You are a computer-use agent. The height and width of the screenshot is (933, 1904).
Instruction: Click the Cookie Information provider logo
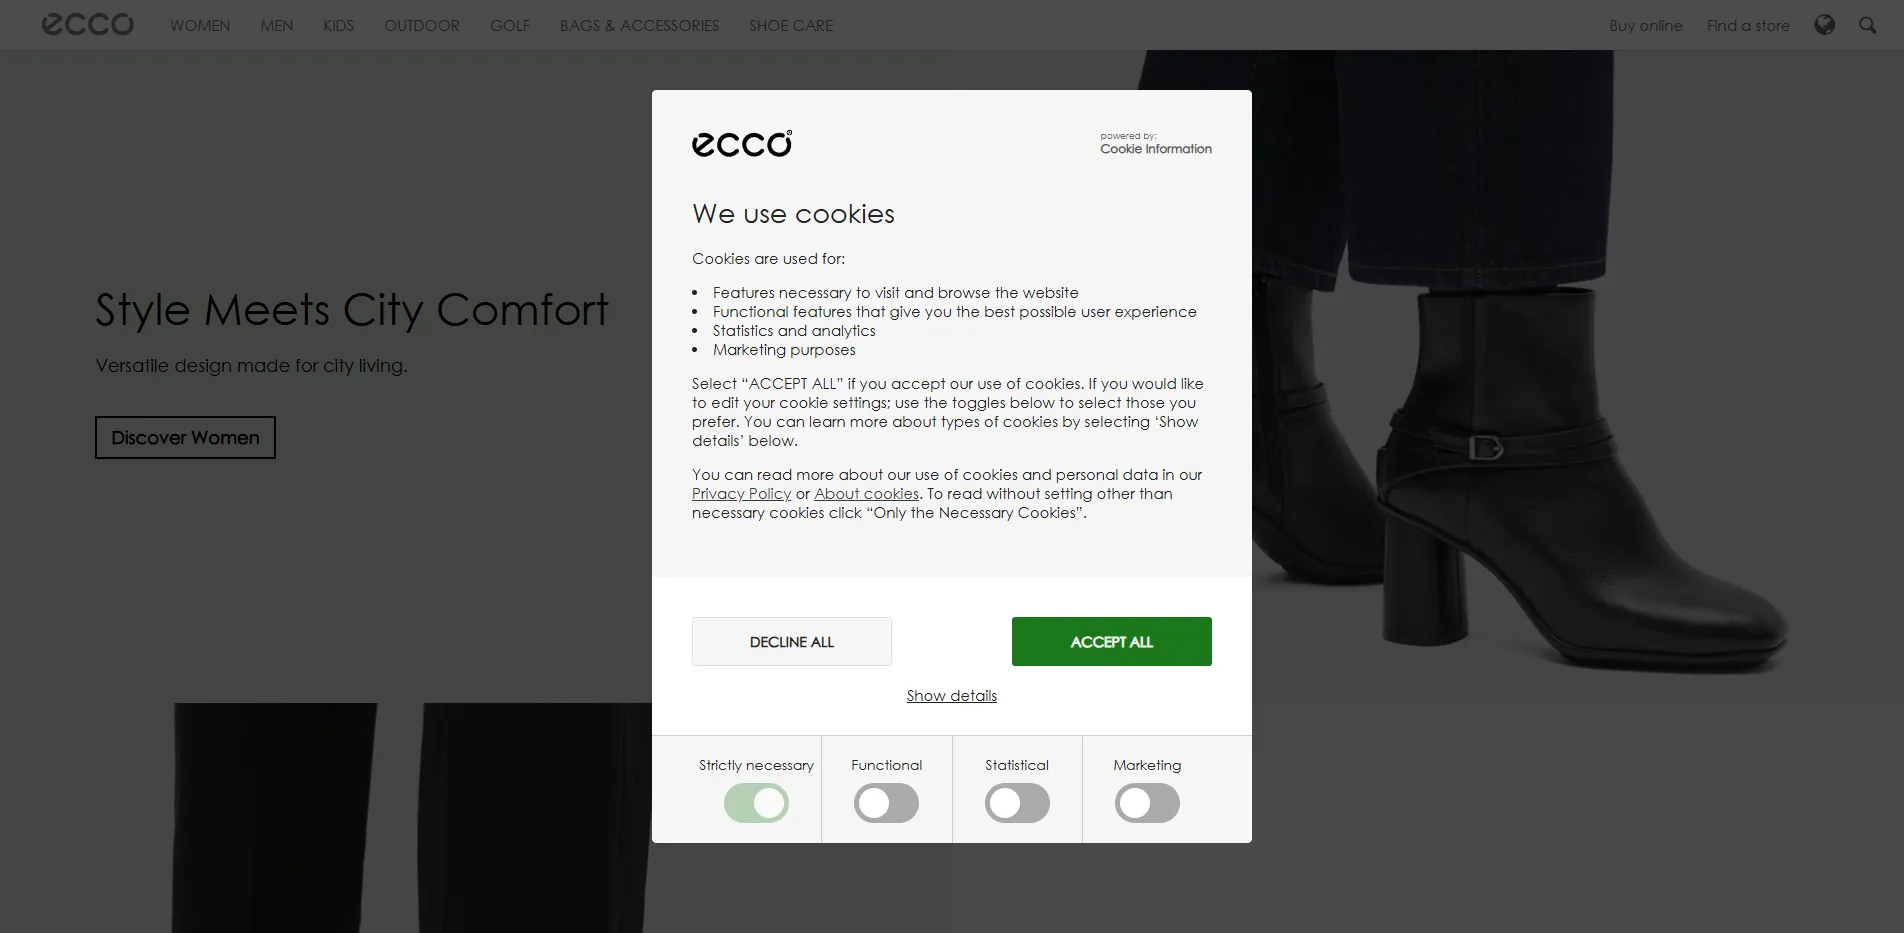[x=1155, y=144]
